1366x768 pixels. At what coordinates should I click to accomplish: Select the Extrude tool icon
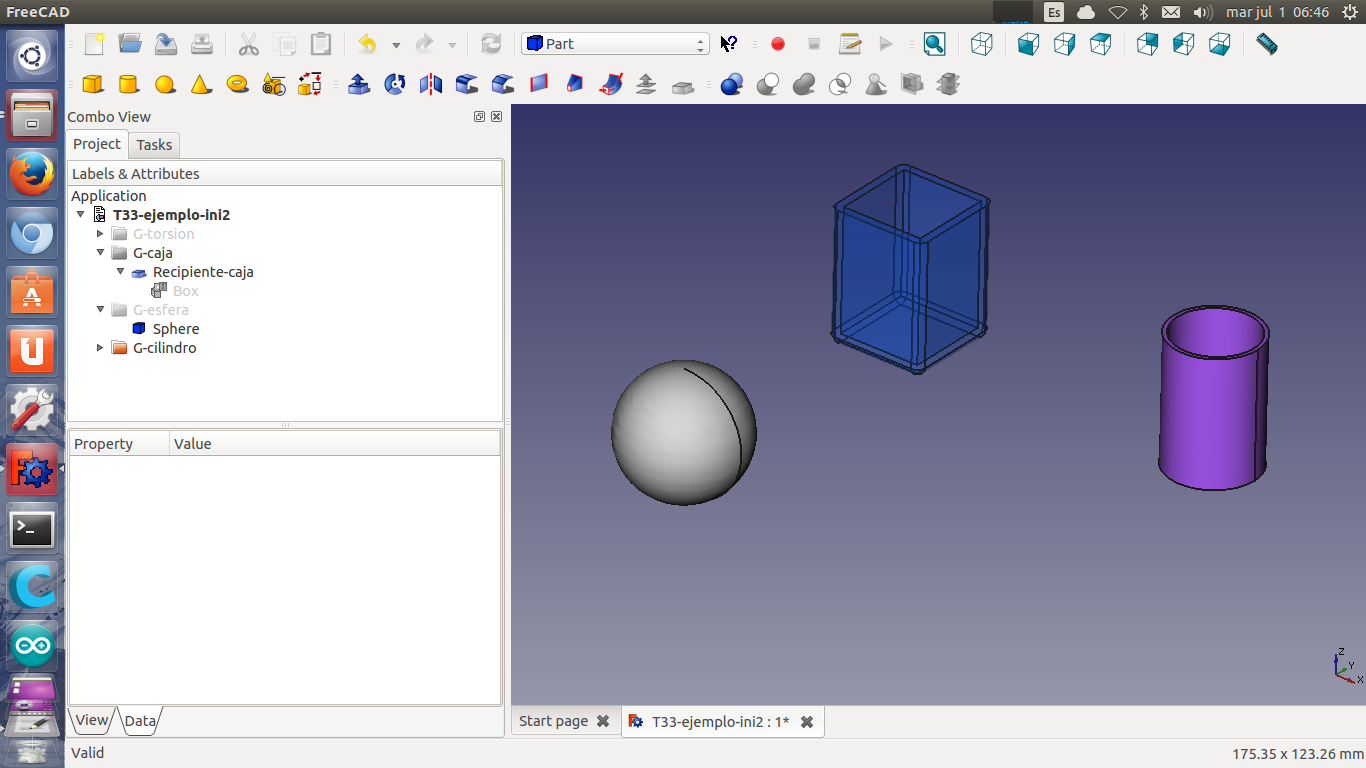[x=358, y=85]
